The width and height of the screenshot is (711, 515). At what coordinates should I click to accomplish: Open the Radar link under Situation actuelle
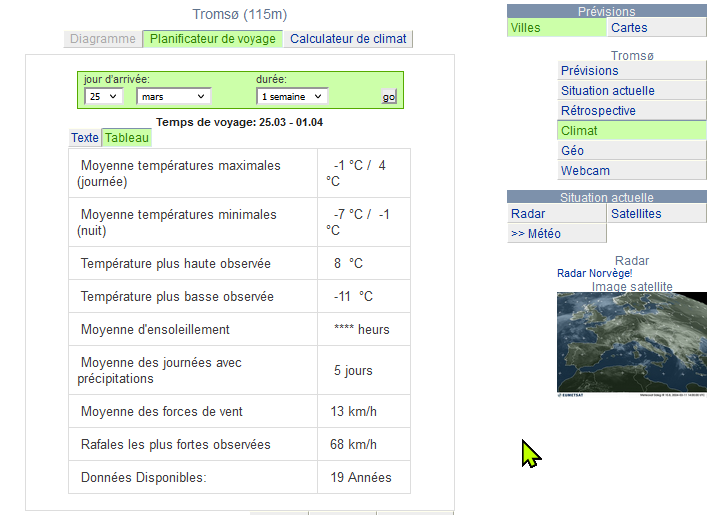[x=556, y=214]
